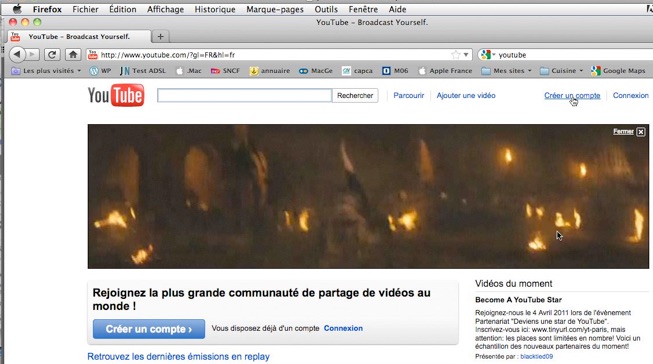653x364 pixels.
Task: Click Connexion in the header
Action: pos(631,95)
